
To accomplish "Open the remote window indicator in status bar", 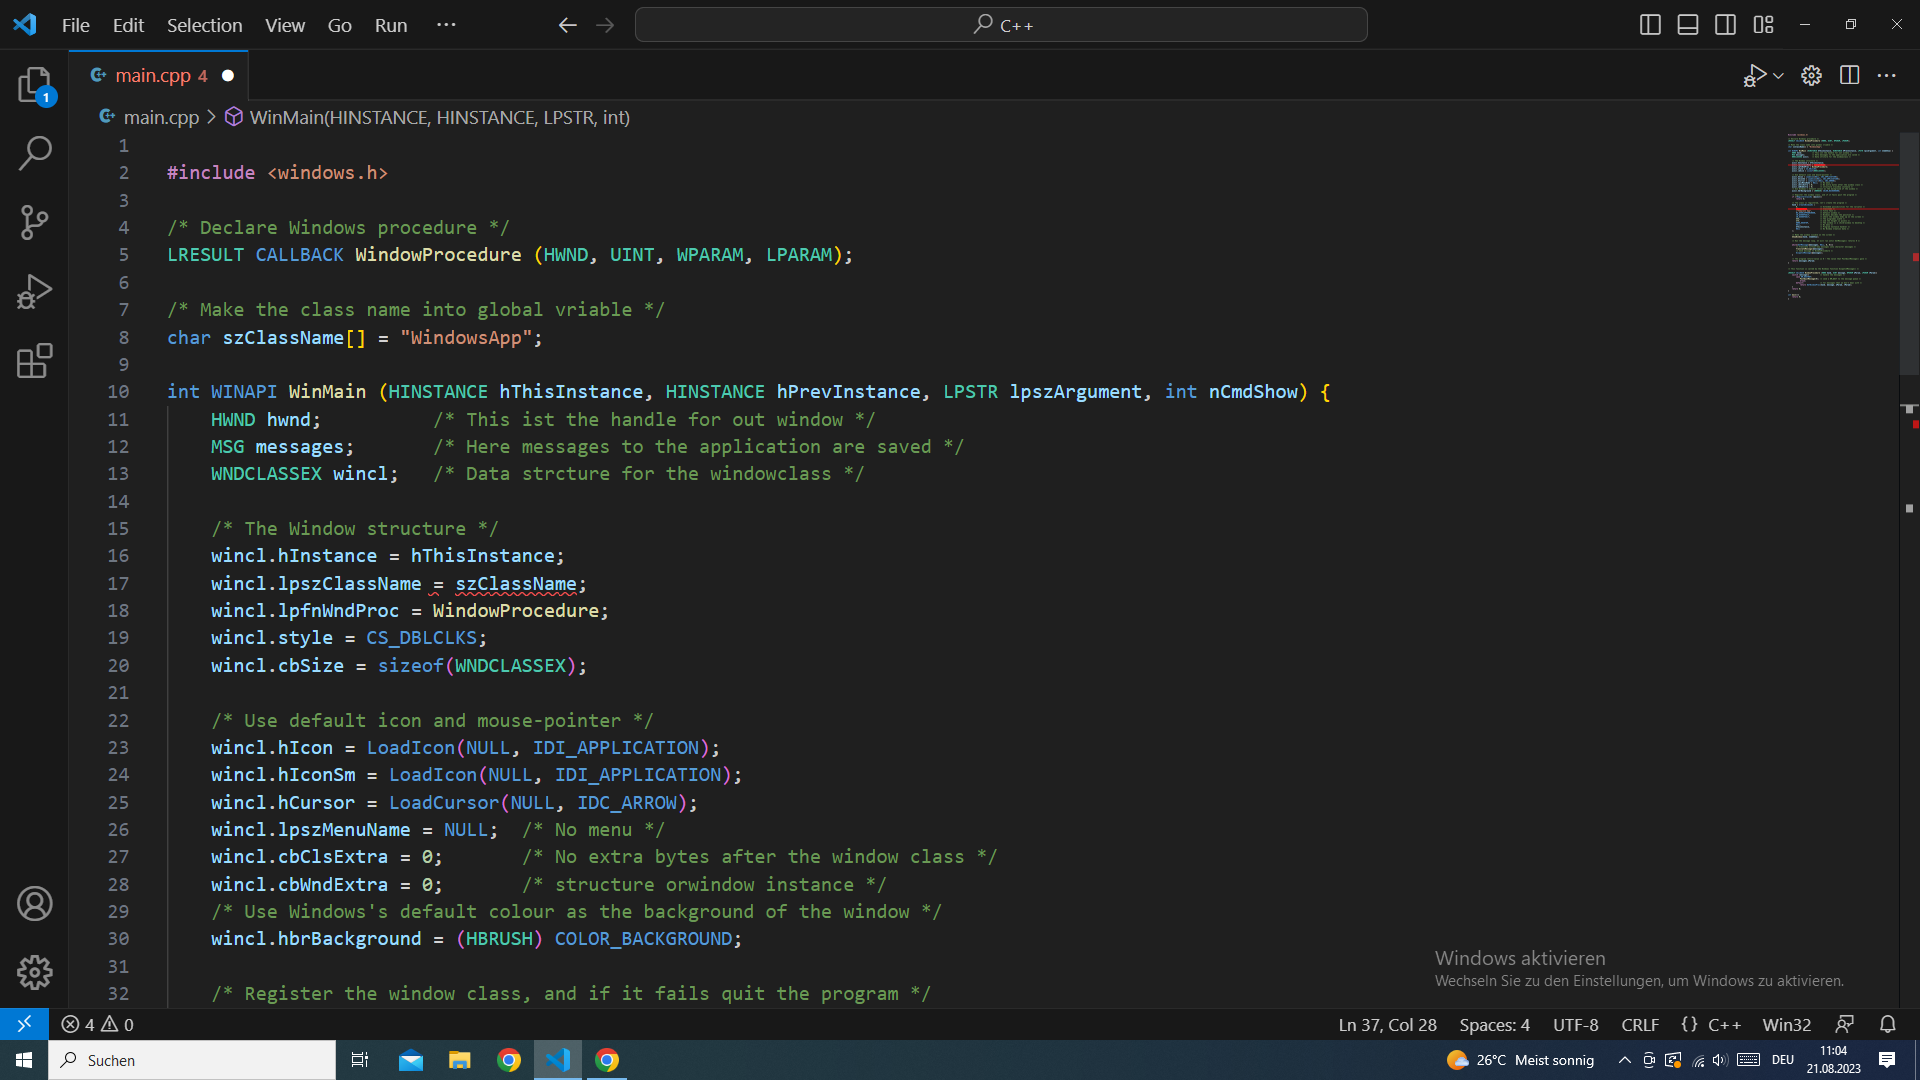I will [x=24, y=1024].
